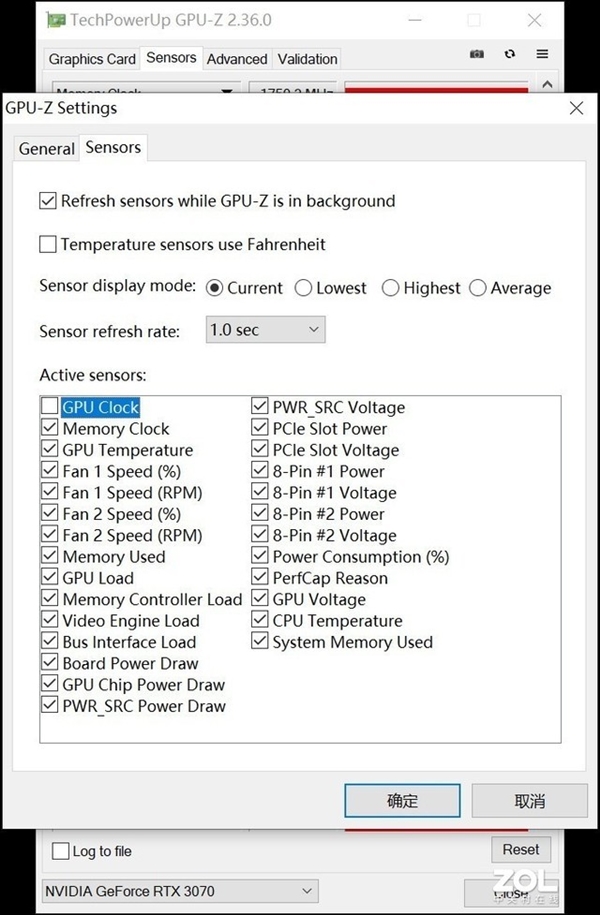Enable Temperature sensors use Fahrenheit

tap(48, 244)
